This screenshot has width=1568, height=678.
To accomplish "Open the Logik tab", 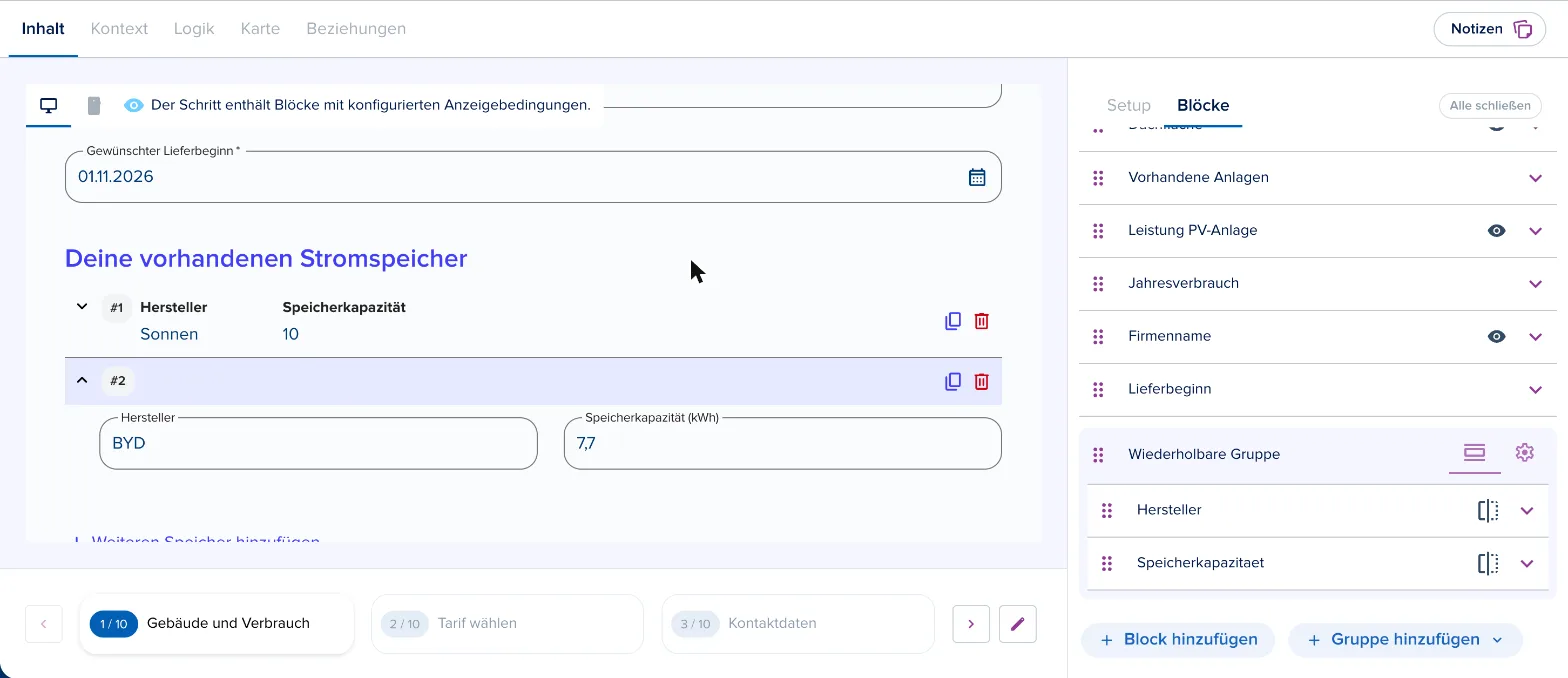I will (x=194, y=29).
